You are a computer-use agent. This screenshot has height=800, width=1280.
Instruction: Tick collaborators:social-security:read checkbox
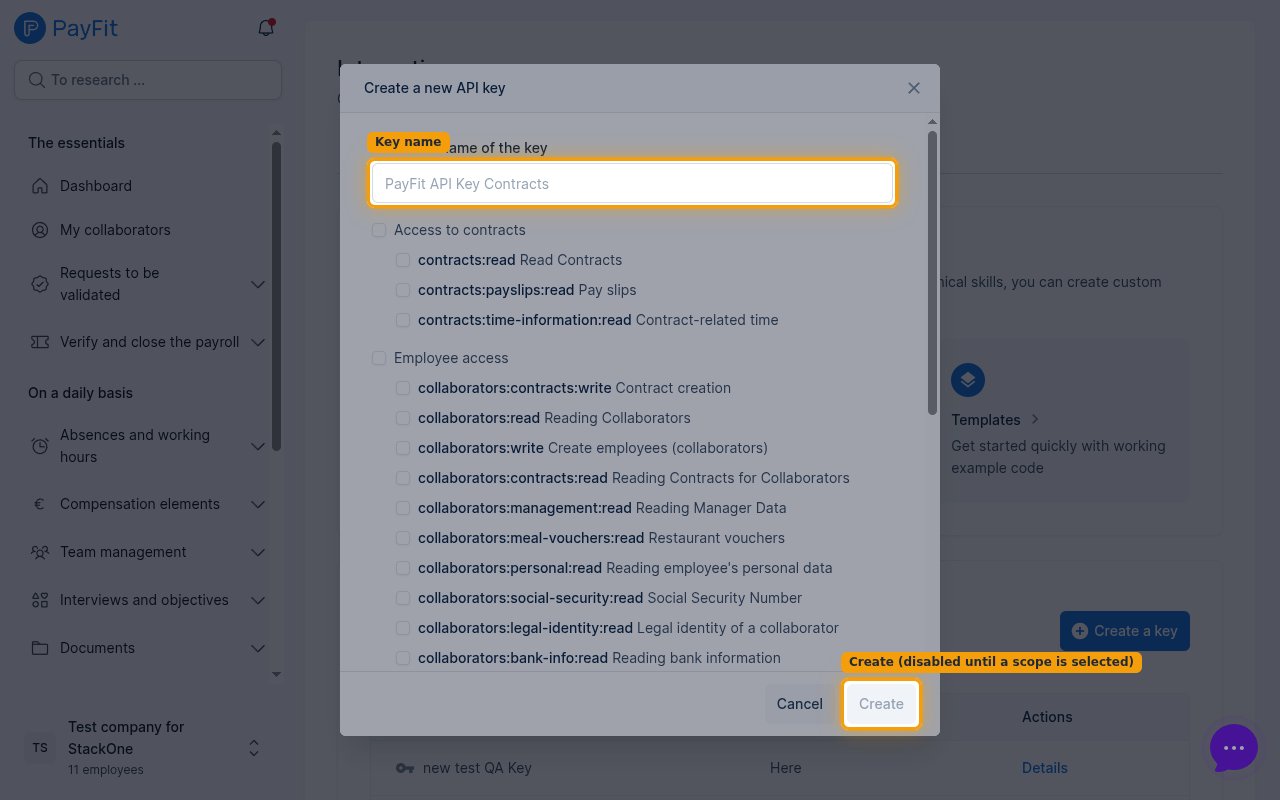(403, 598)
